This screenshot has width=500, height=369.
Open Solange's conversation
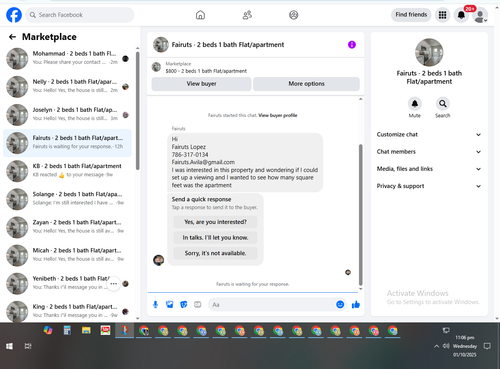68,199
